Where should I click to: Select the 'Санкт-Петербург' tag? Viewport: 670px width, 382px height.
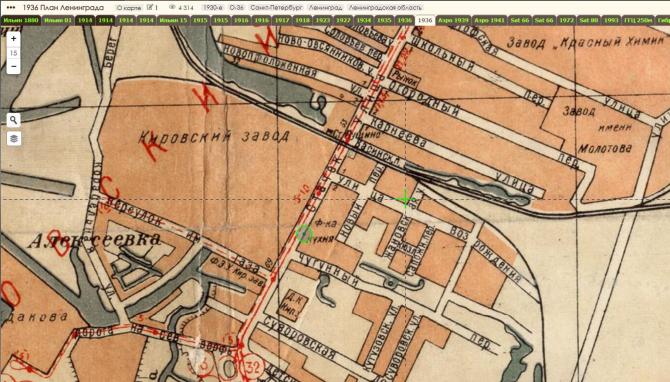click(276, 8)
